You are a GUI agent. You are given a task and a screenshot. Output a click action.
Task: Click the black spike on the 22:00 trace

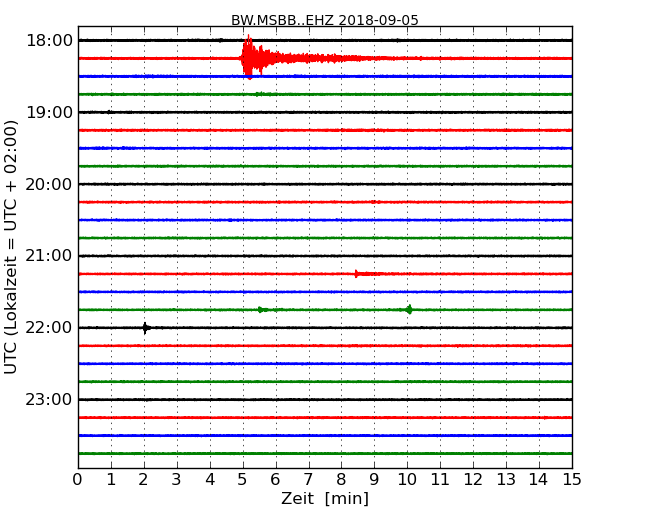pos(145,327)
